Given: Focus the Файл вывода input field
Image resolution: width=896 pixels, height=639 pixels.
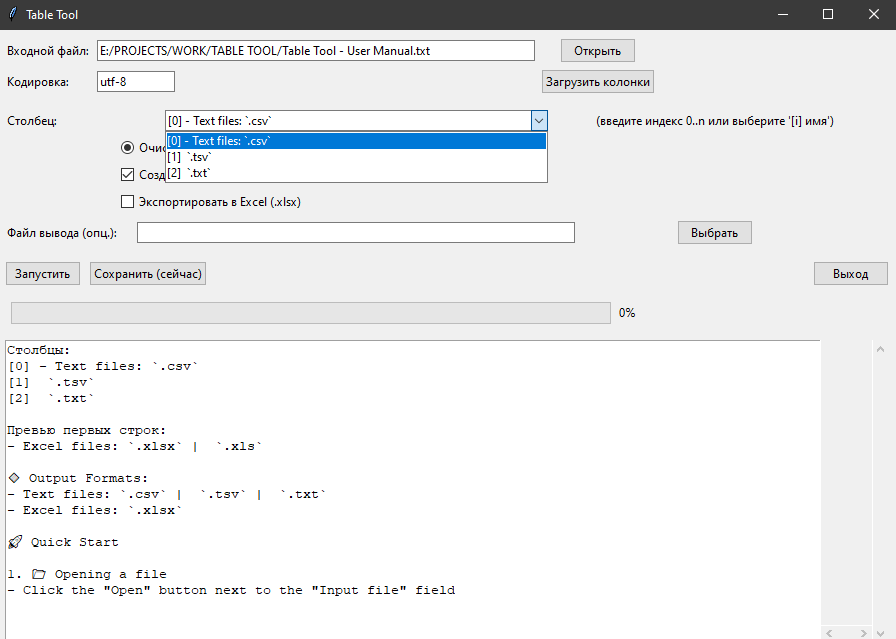Looking at the screenshot, I should tap(355, 233).
